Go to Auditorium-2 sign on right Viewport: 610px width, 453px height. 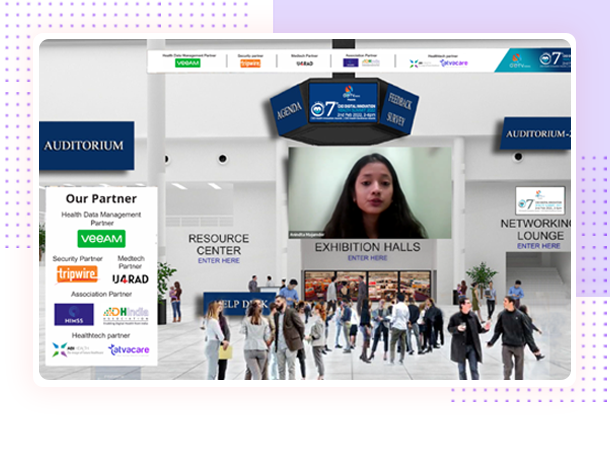tap(538, 134)
